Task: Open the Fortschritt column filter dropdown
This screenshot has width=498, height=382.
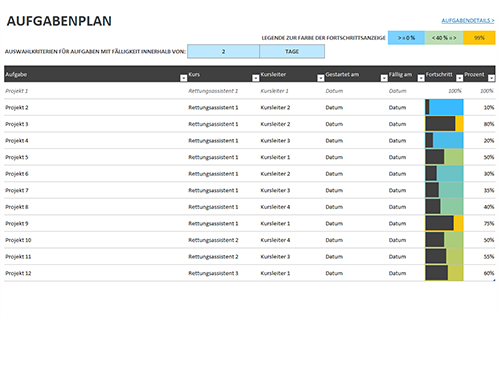Action: (x=459, y=78)
